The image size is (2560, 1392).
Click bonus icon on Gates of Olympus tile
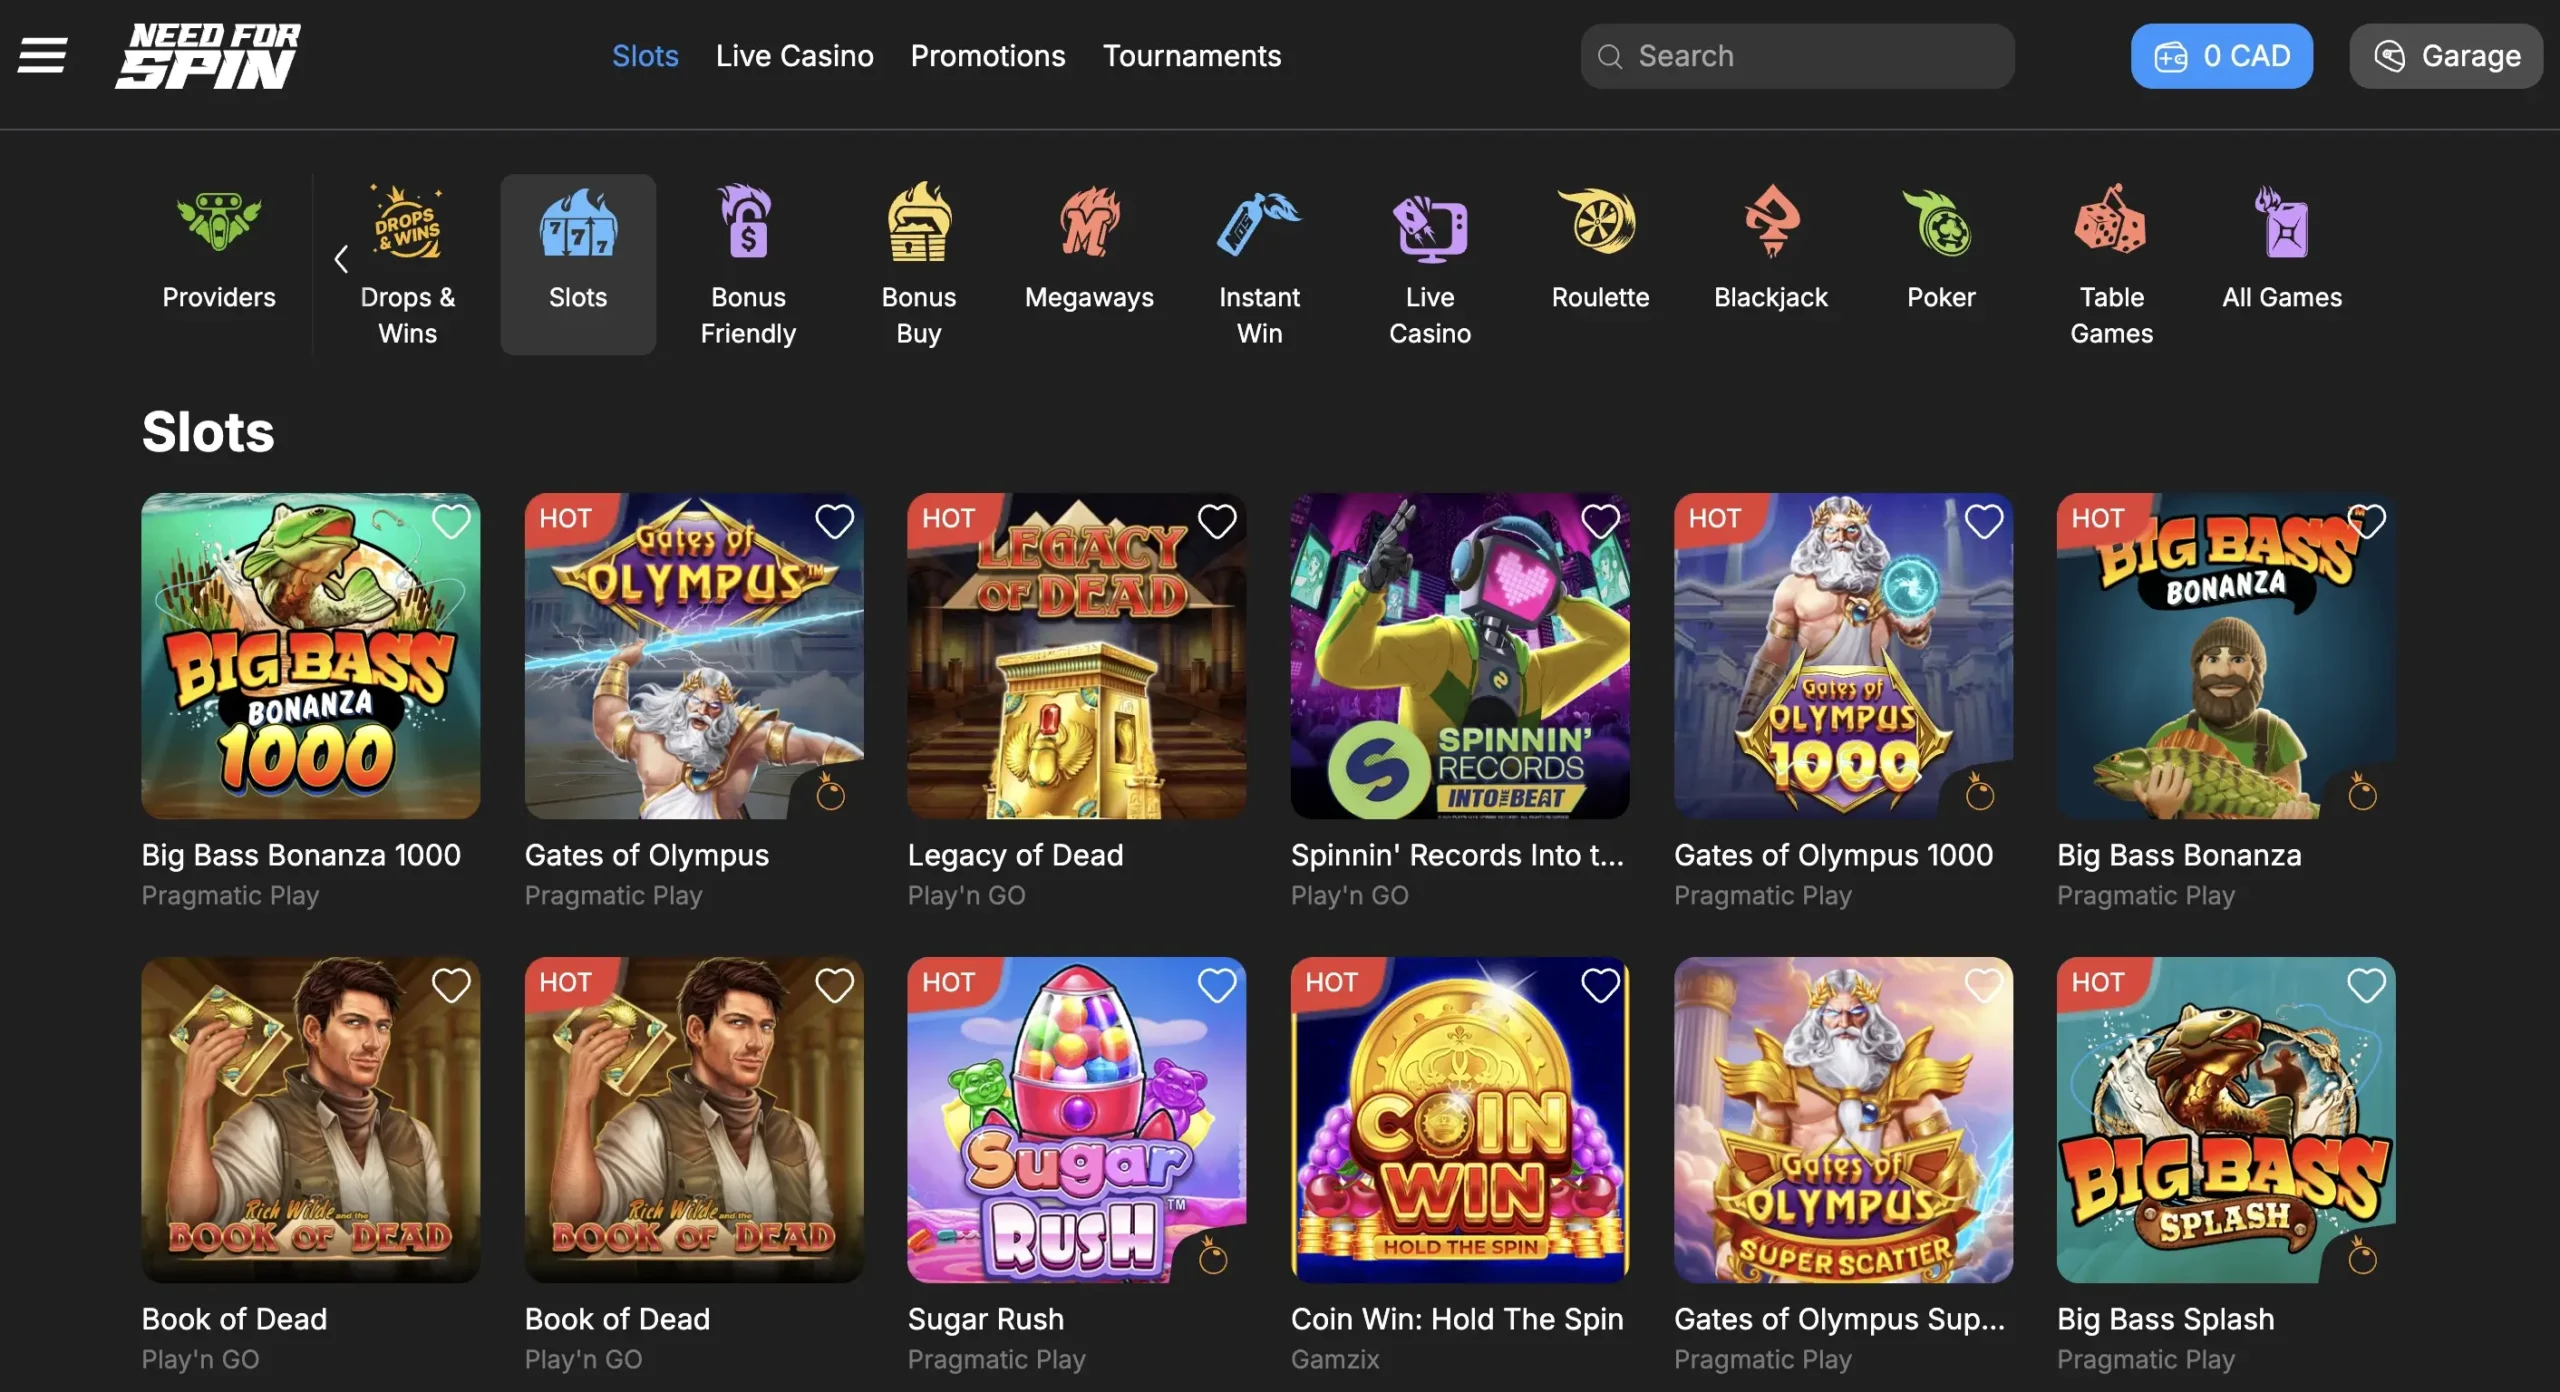831,793
